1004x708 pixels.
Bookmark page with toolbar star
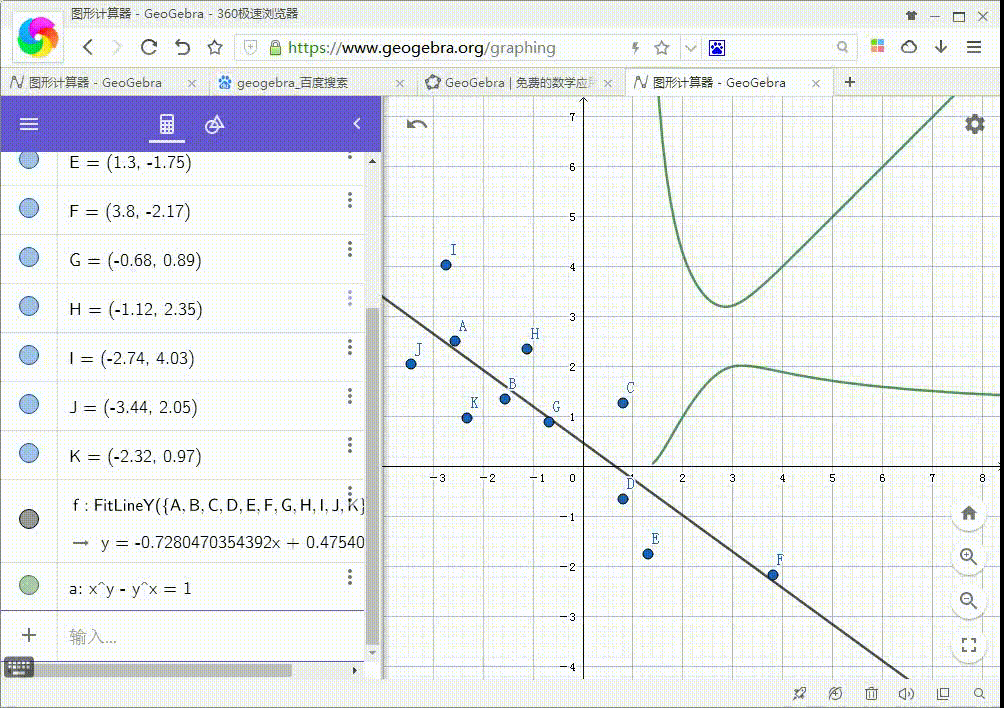point(215,47)
